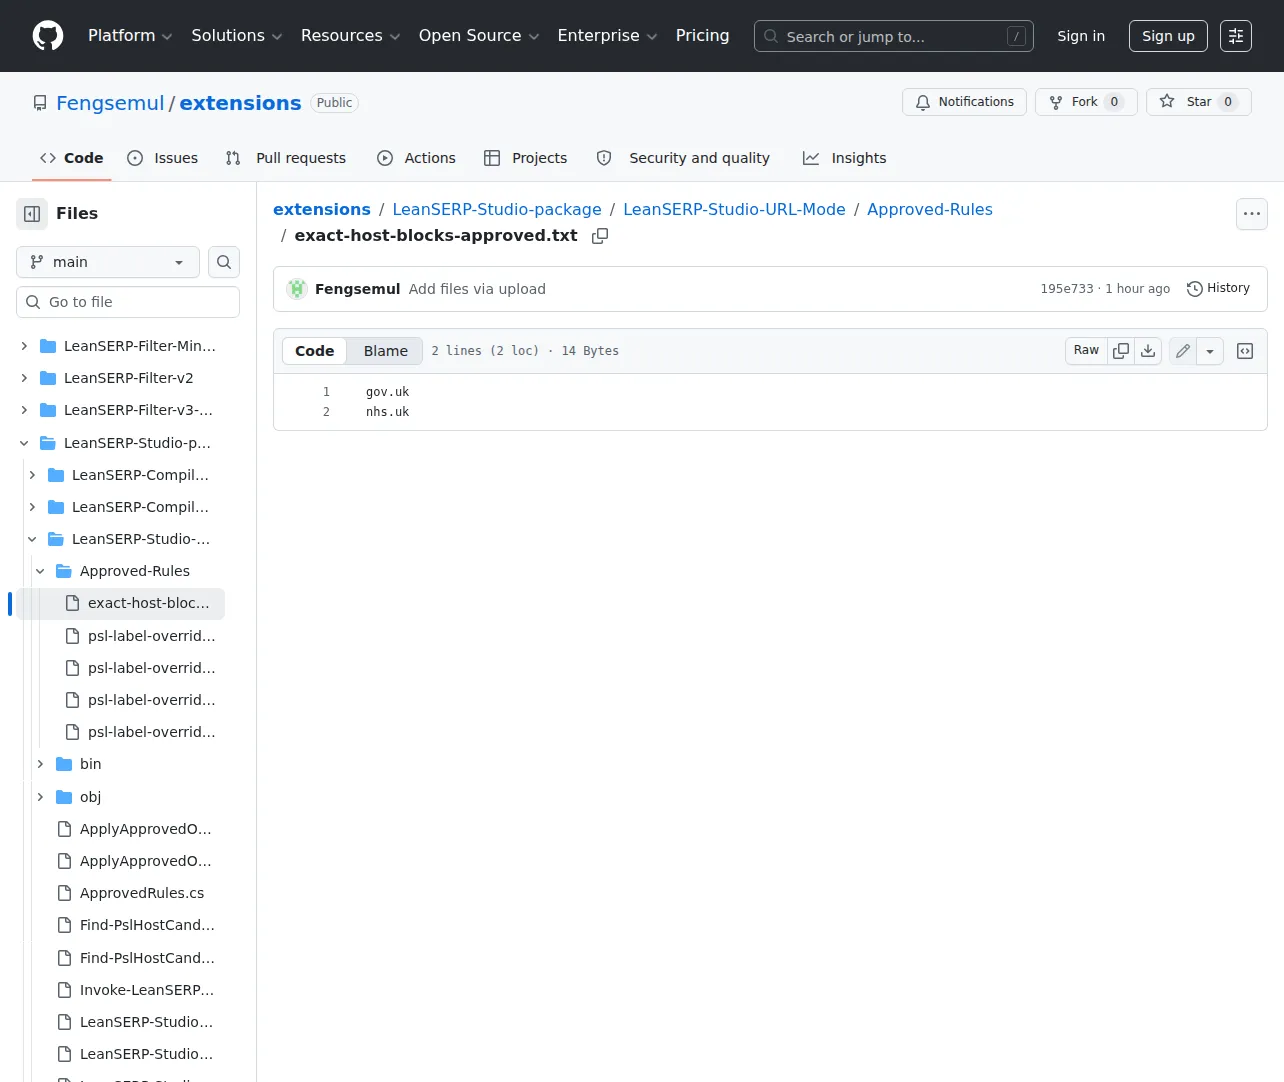Open the main branch selector dropdown
The image size is (1284, 1082).
(x=108, y=262)
